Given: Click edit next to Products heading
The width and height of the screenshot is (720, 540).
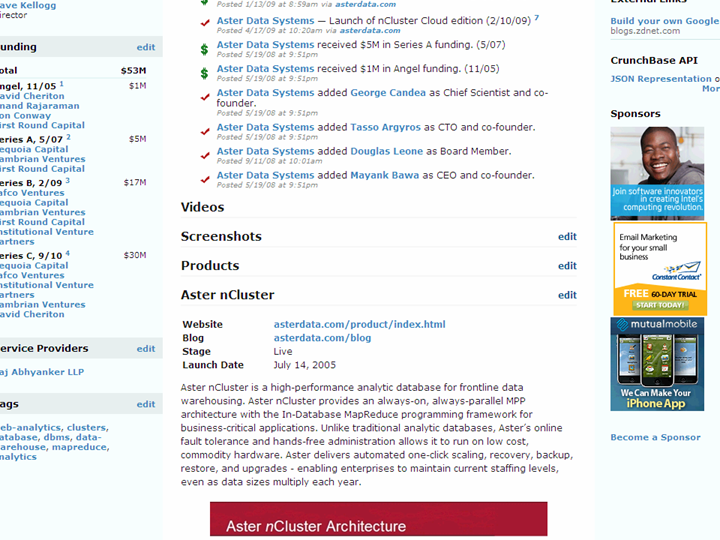Looking at the screenshot, I should pos(567,266).
